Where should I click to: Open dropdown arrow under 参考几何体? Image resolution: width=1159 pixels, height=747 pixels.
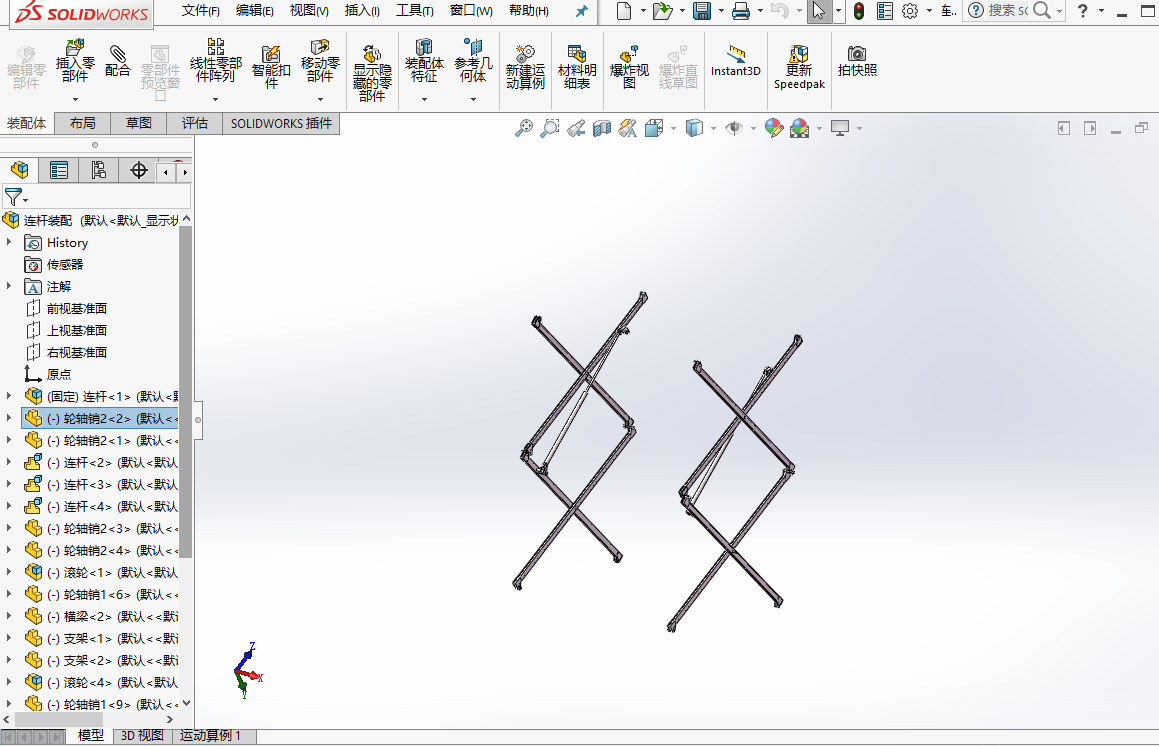tap(473, 99)
